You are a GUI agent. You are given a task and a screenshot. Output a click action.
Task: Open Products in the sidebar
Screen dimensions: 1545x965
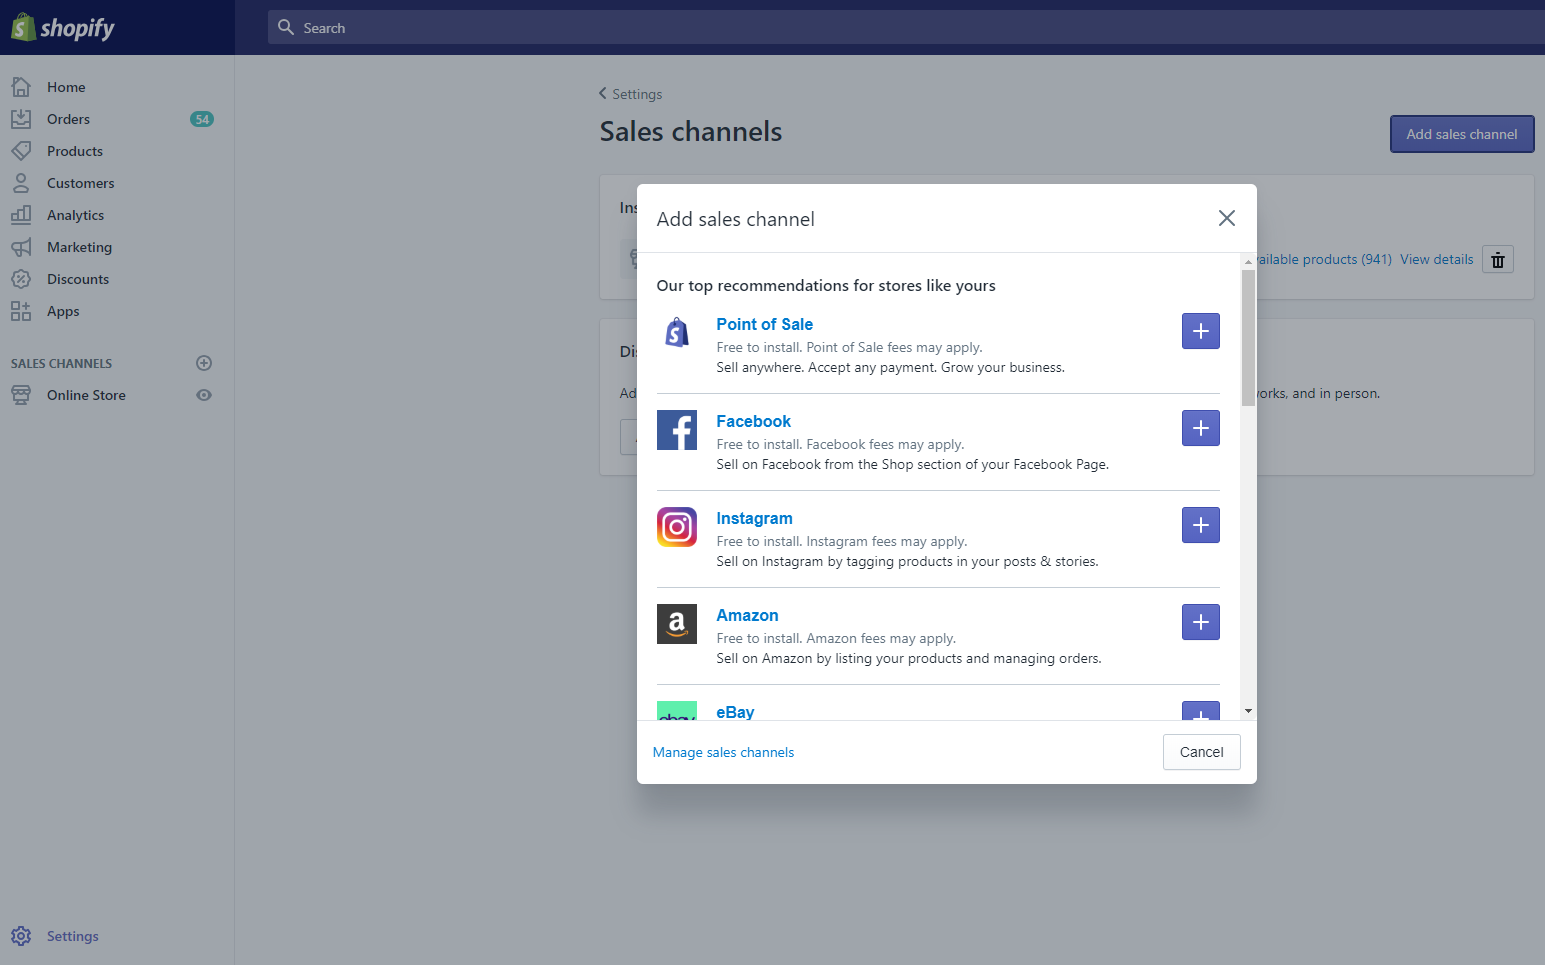click(75, 151)
